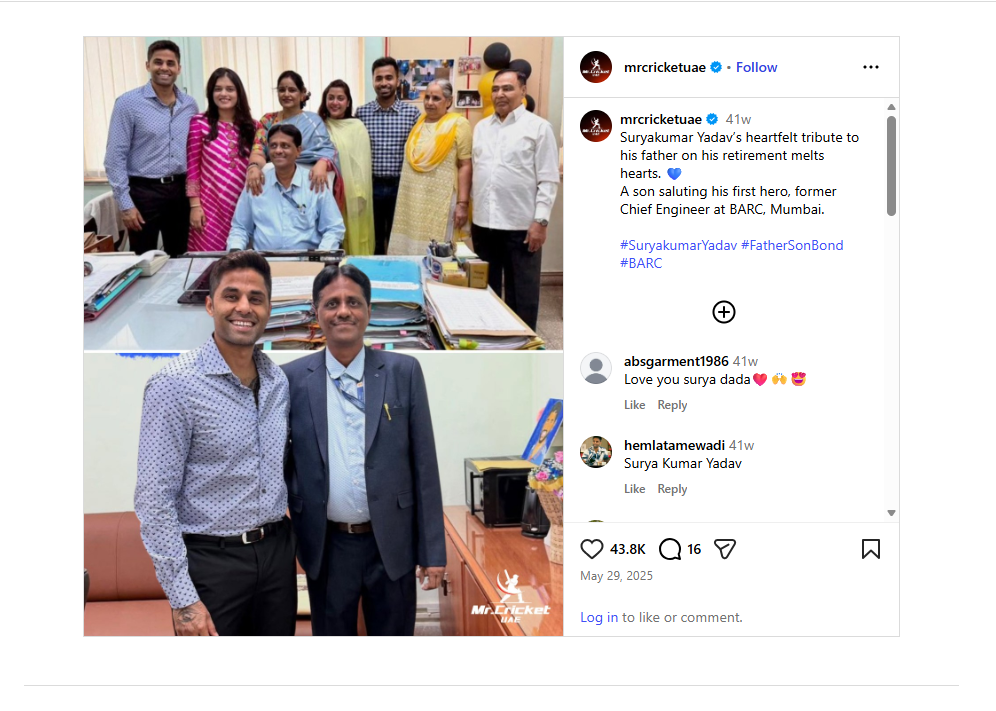996x711 pixels.
Task: Open the three-dot more options menu
Action: click(871, 67)
